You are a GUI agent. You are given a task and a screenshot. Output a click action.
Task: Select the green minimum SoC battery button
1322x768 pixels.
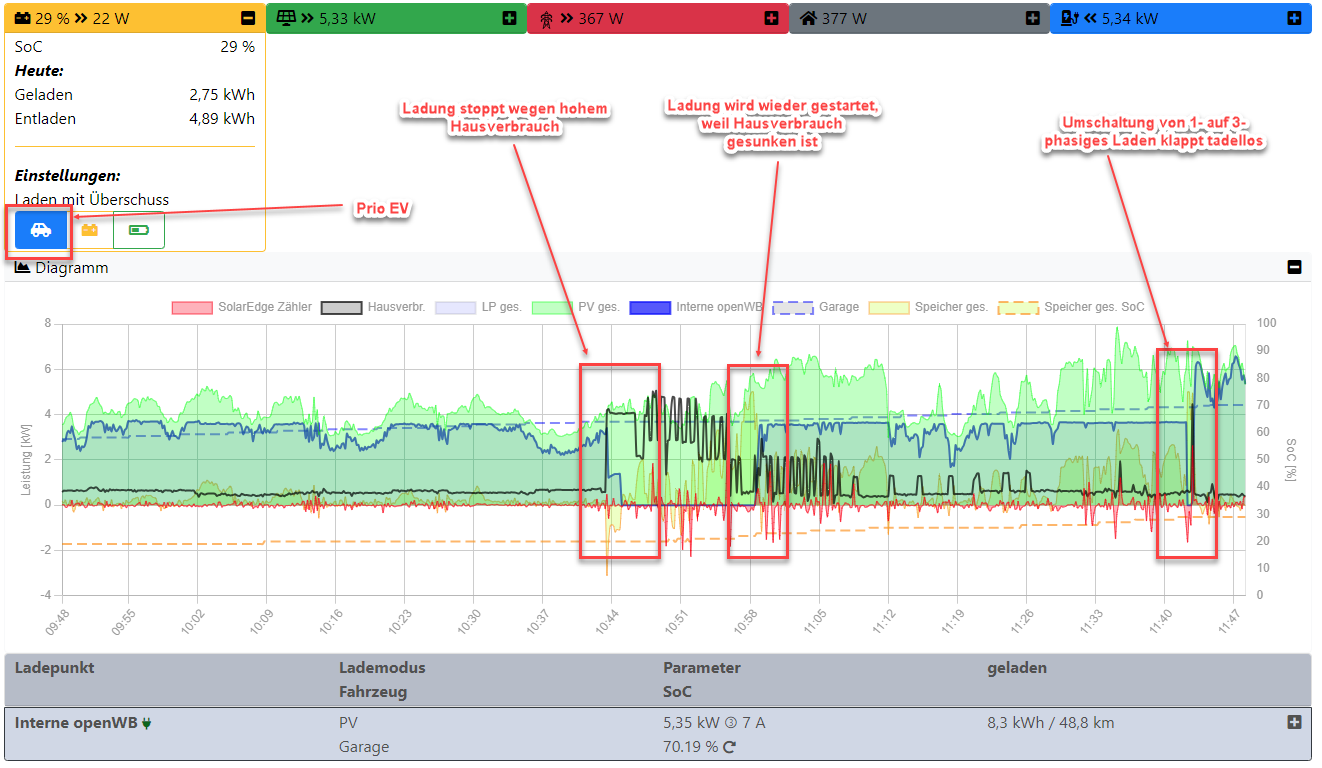(138, 230)
